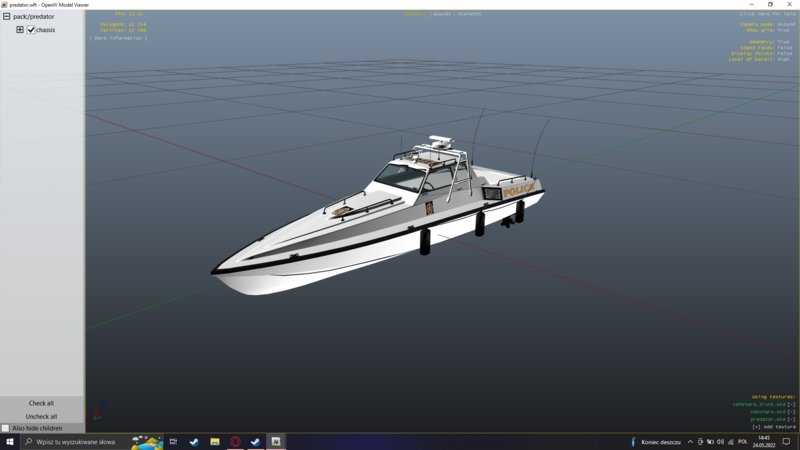Click the taskbar search field
The height and width of the screenshot is (450, 800).
(x=76, y=442)
